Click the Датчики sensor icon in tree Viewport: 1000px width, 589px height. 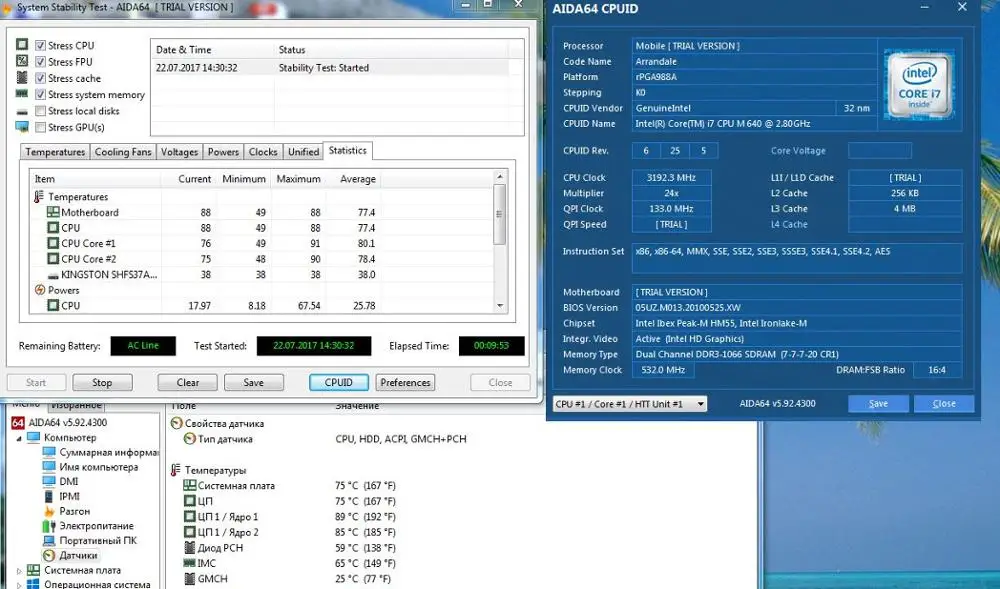(49, 556)
